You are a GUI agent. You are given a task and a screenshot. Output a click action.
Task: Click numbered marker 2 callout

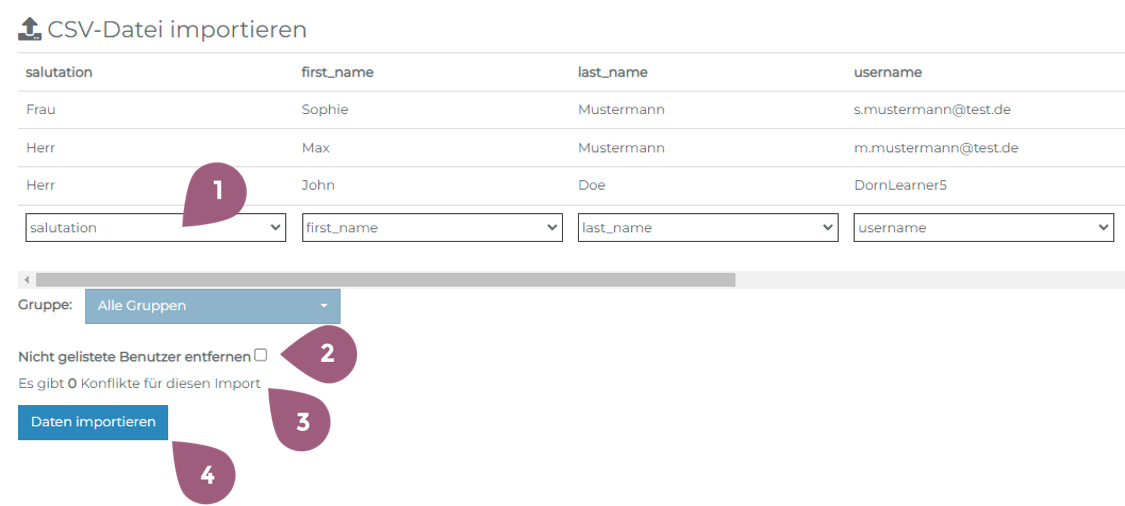point(325,353)
